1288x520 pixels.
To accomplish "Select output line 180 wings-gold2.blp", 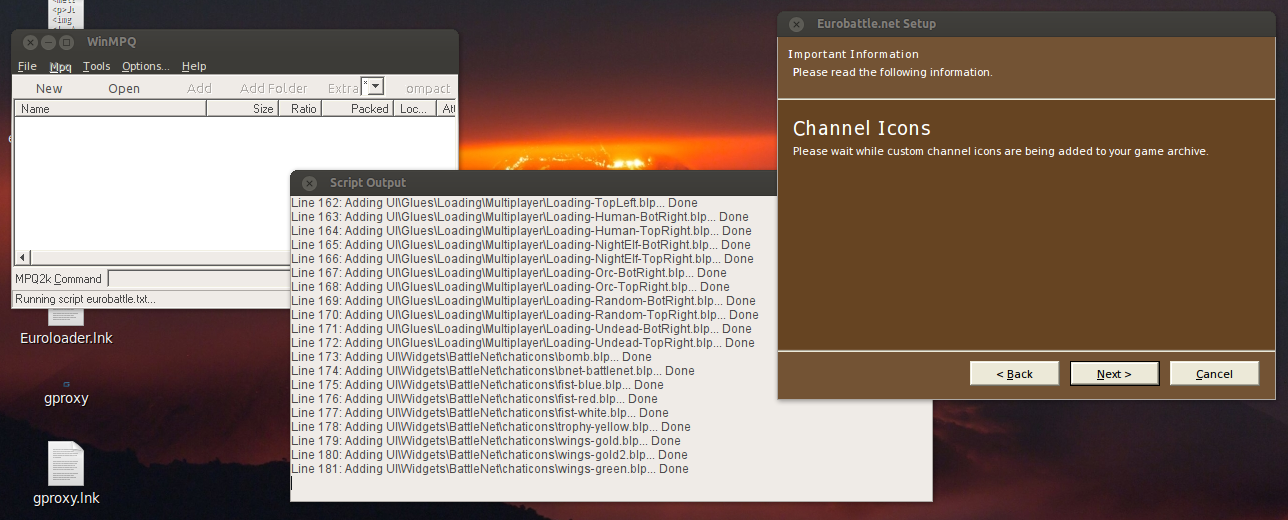I will point(489,455).
